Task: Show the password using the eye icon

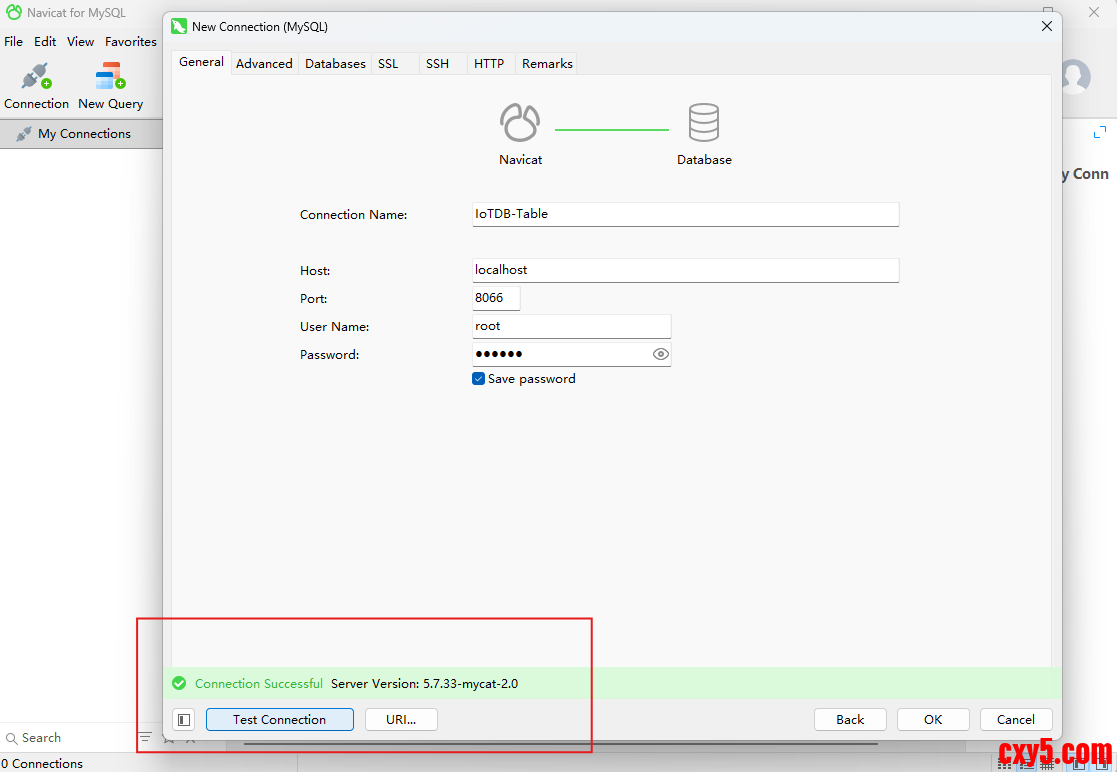Action: (x=660, y=354)
